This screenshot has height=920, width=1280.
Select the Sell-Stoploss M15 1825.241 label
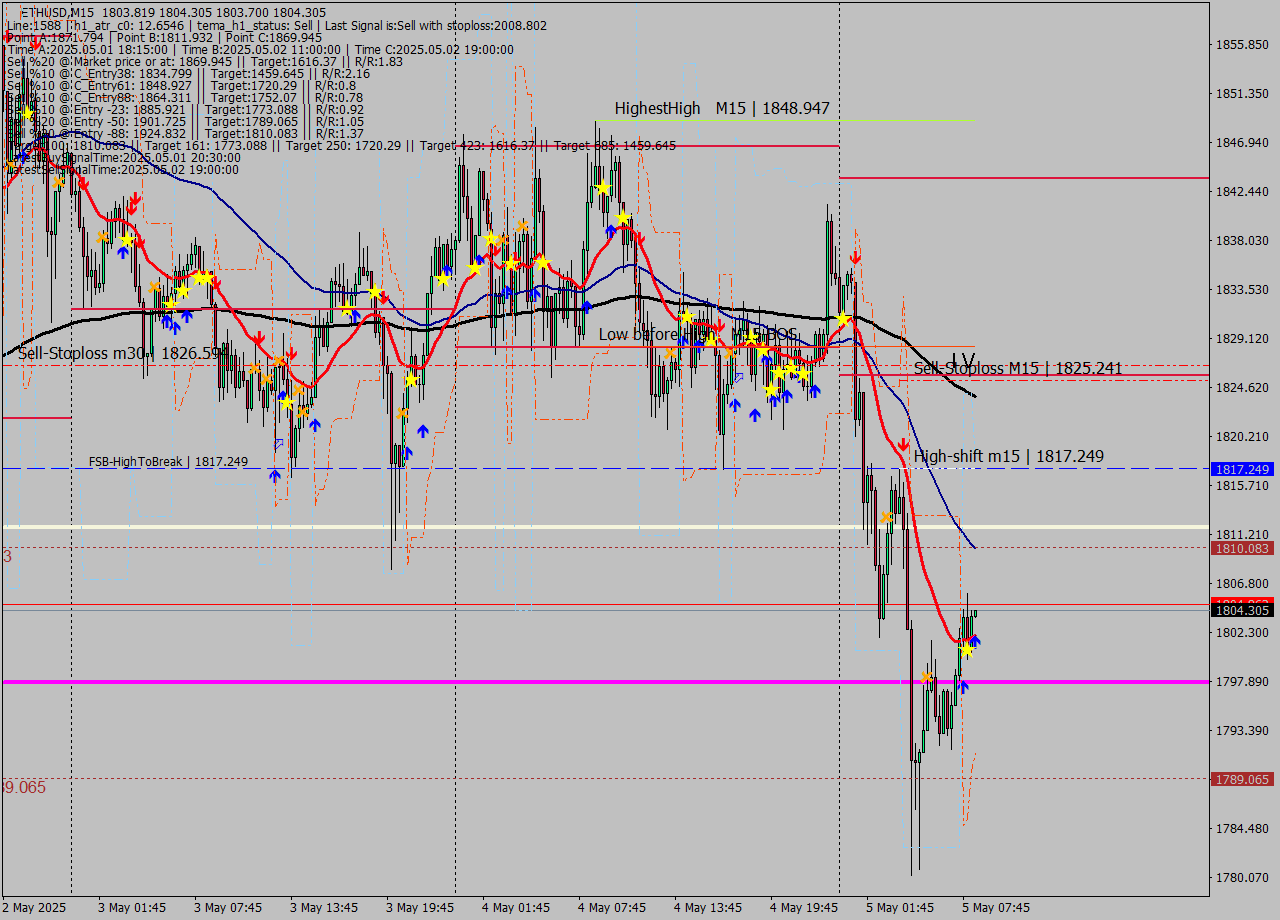pos(1017,369)
